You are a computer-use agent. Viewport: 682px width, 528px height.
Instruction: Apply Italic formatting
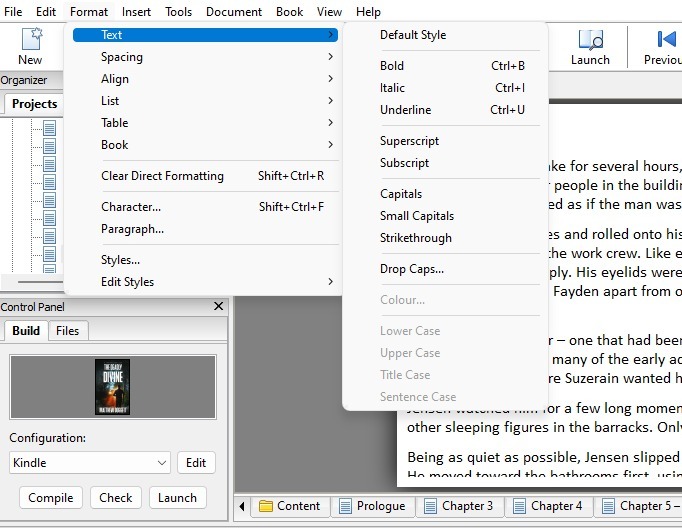pos(445,88)
